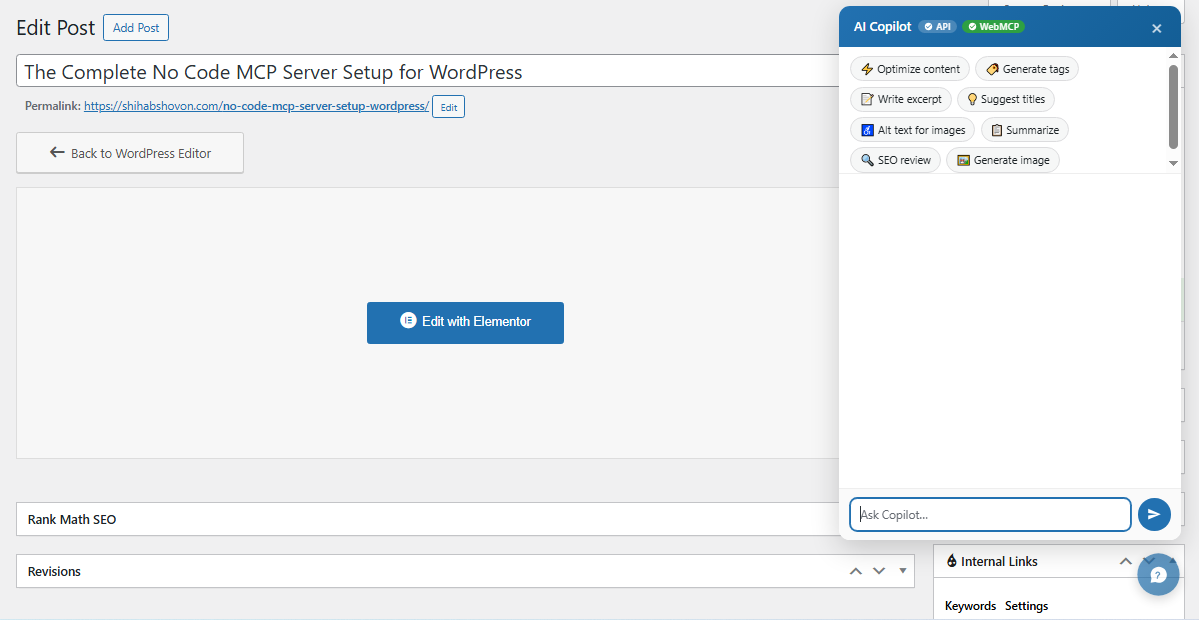The image size is (1199, 620).
Task: Expand the Rank Math SEO panel
Action: [x=428, y=519]
